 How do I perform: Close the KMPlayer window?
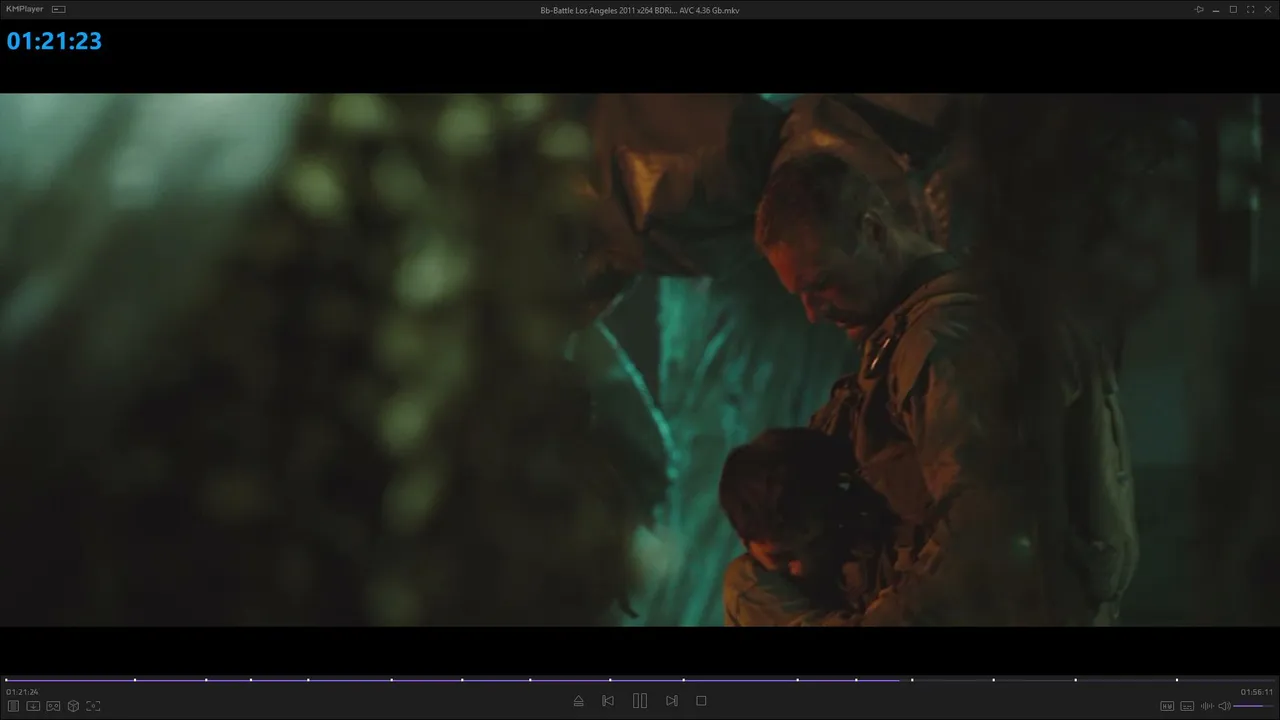coord(1267,9)
